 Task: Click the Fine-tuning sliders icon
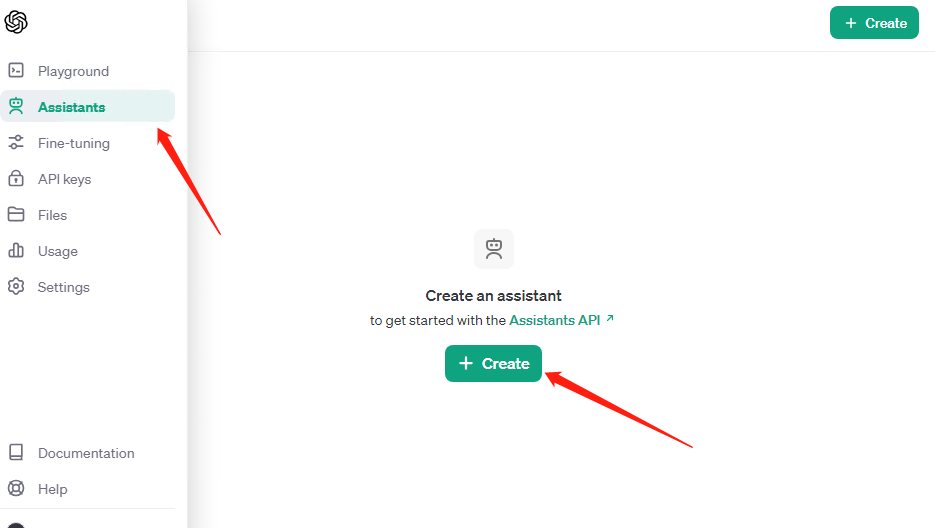16,143
